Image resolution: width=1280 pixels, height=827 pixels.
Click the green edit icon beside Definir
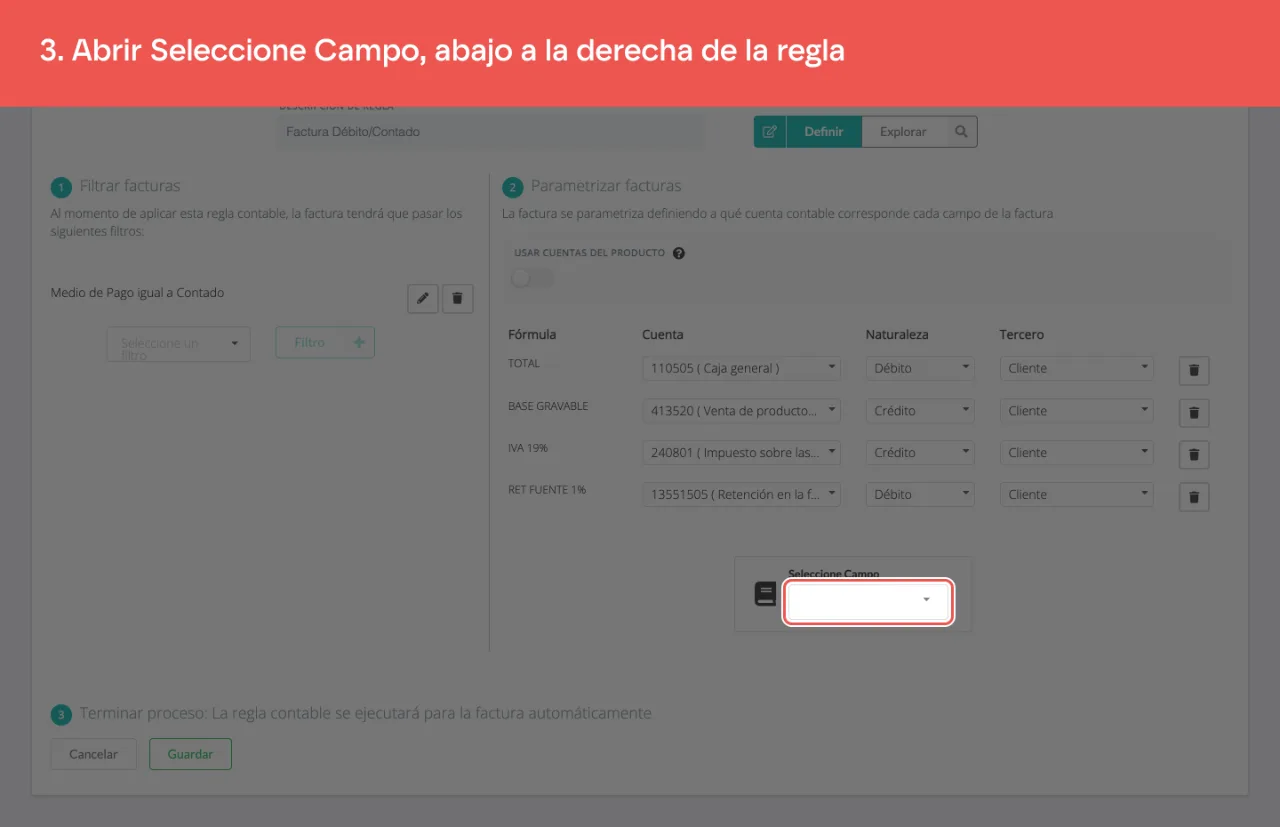coord(770,132)
